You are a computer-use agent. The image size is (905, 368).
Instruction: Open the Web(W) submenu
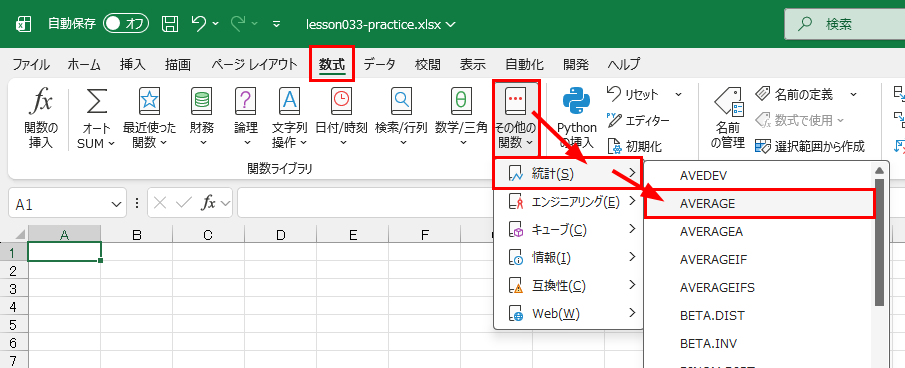pos(569,313)
